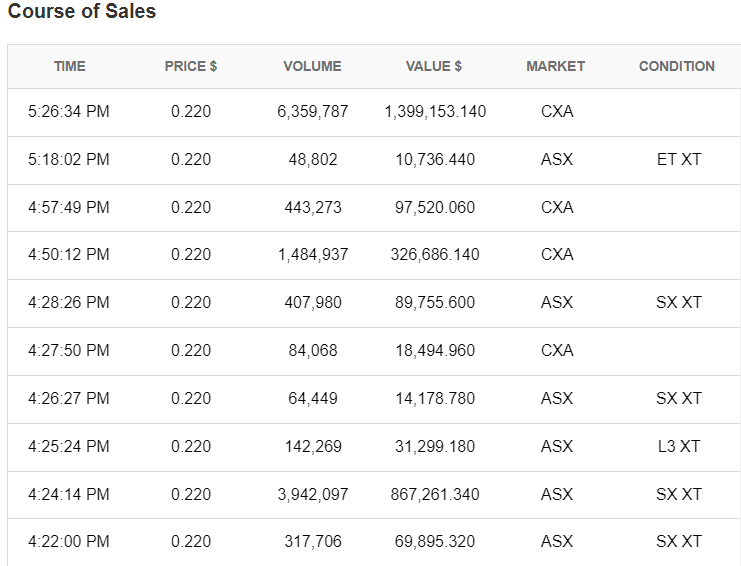Click the VALUE $ column header
Image resolution: width=741 pixels, height=566 pixels.
click(434, 66)
